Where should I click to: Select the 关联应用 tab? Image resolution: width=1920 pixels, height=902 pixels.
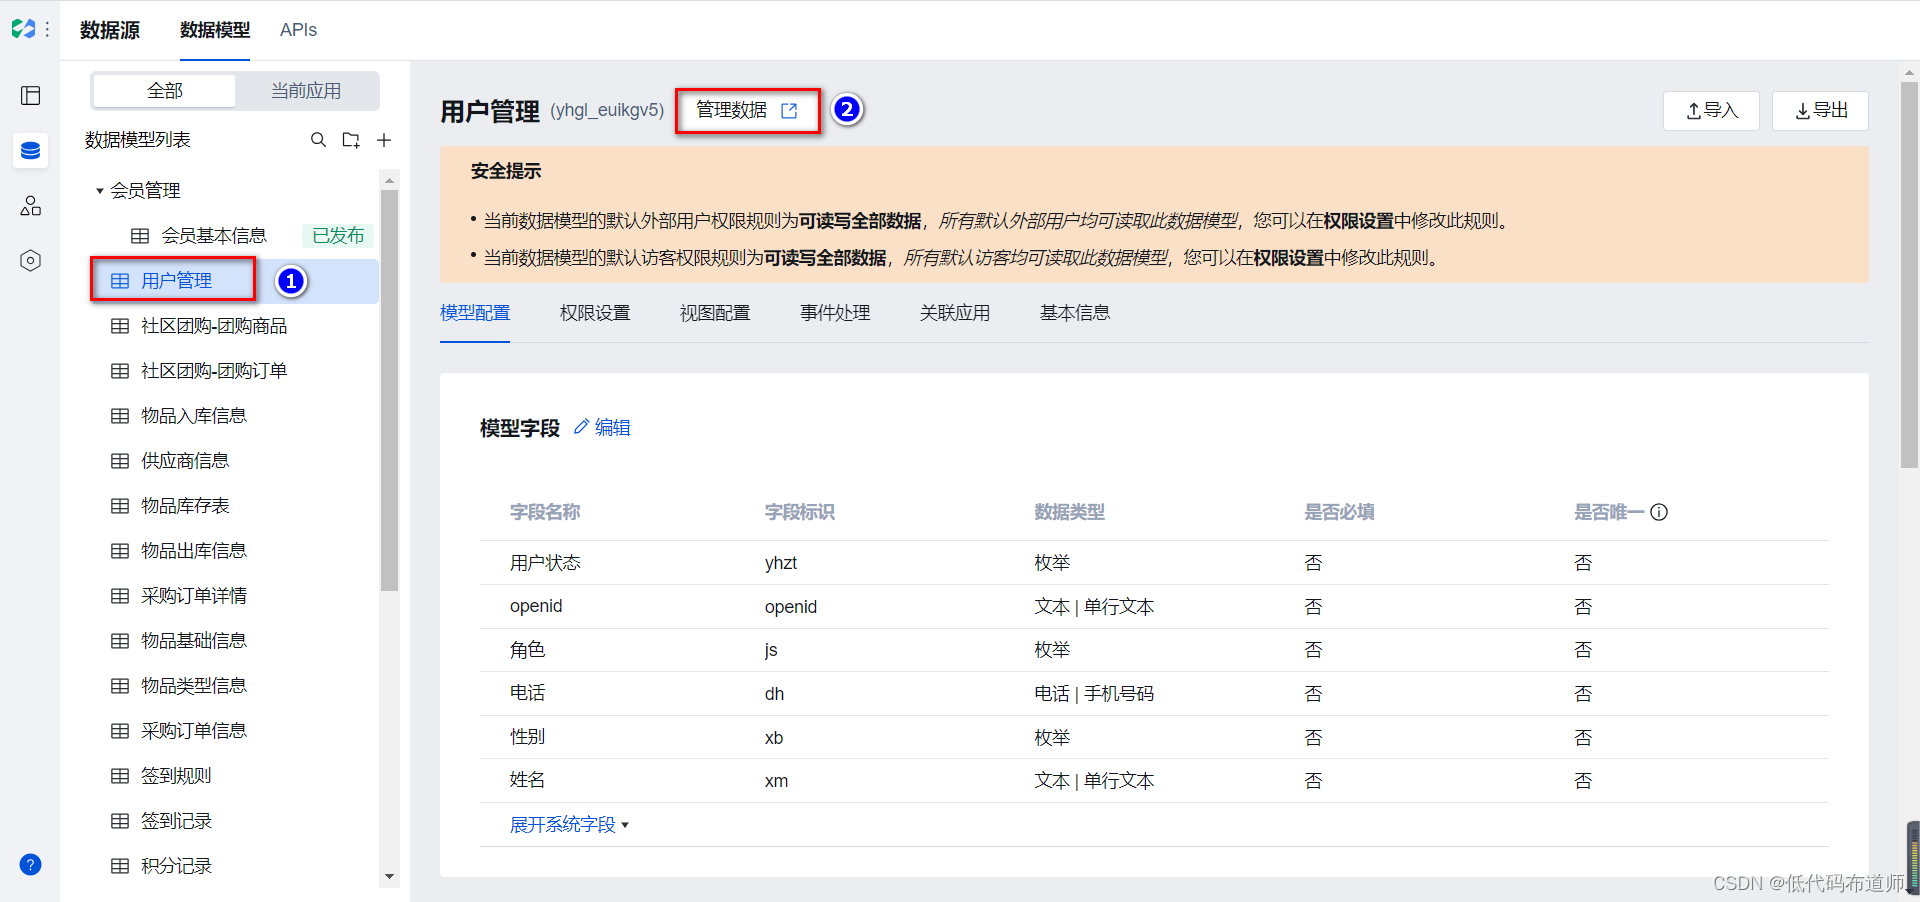(x=955, y=313)
